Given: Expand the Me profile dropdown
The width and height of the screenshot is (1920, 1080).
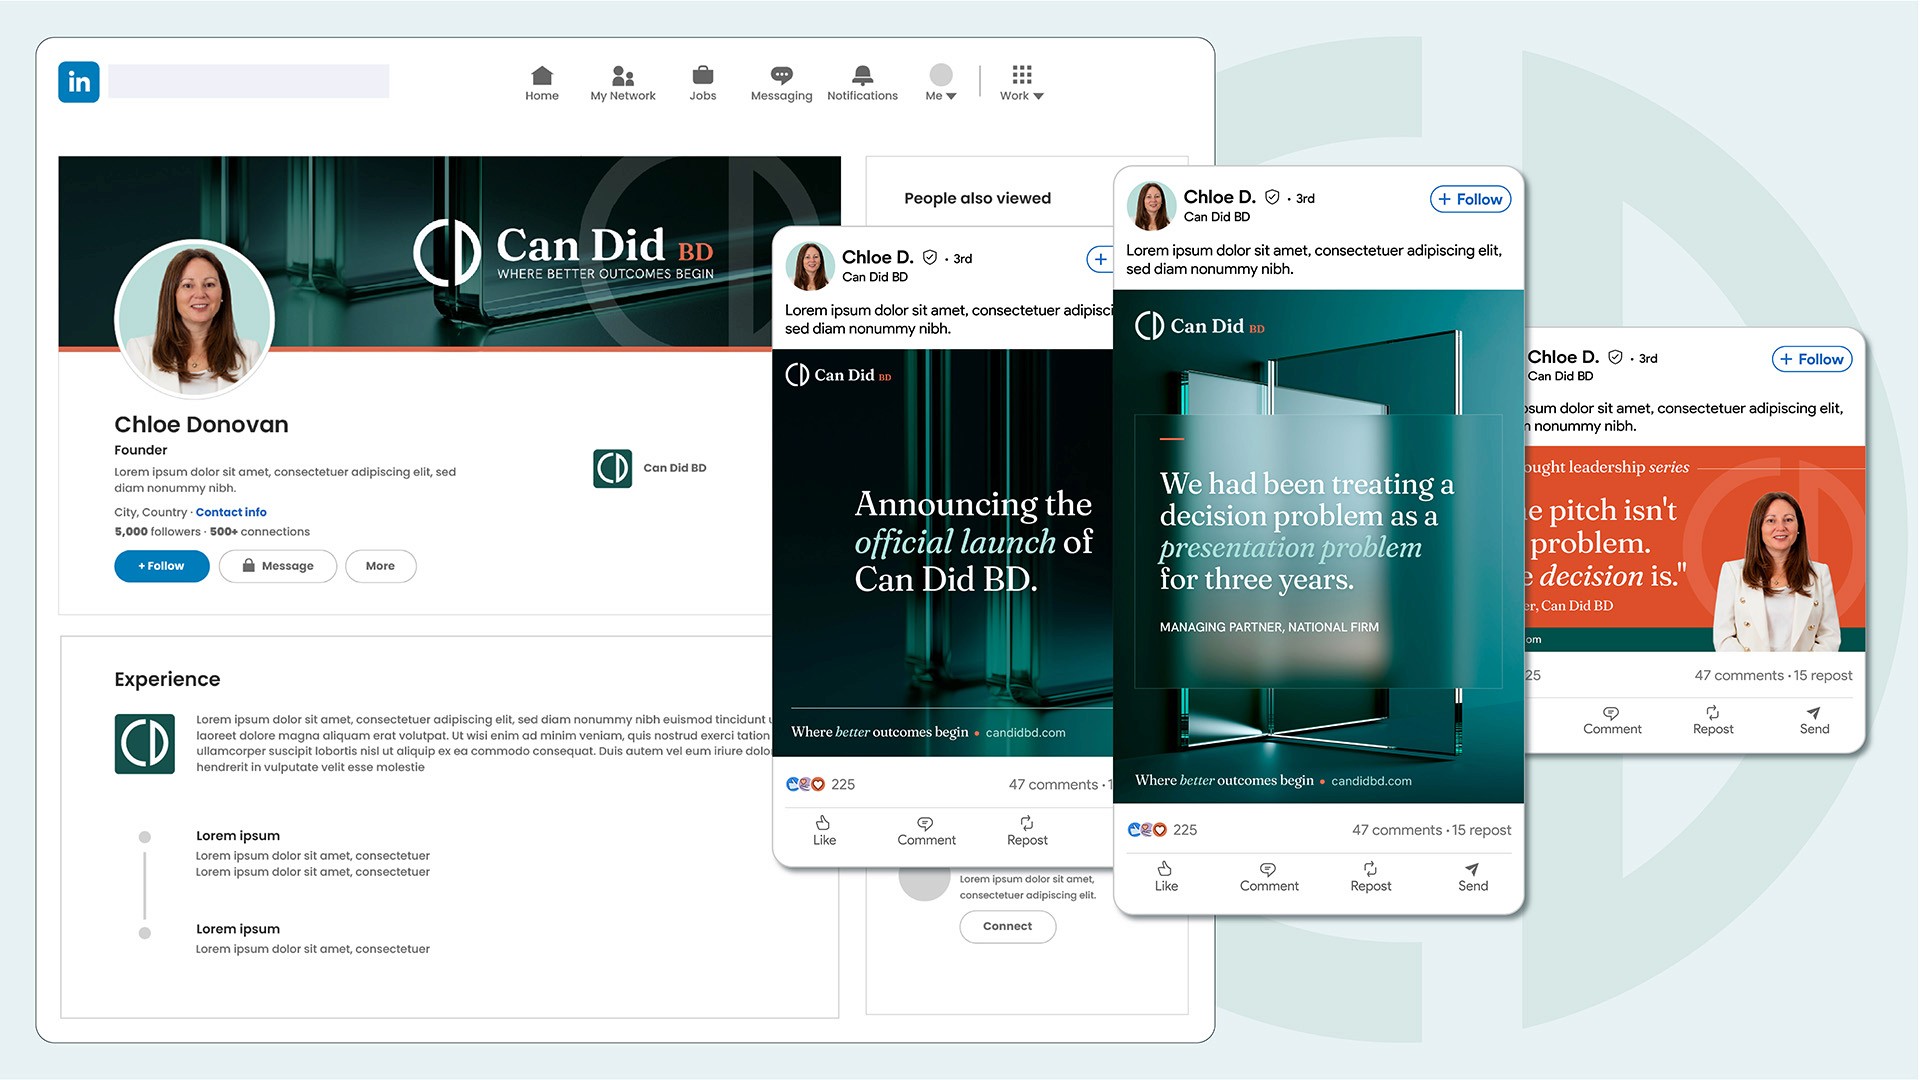Looking at the screenshot, I should tap(941, 83).
